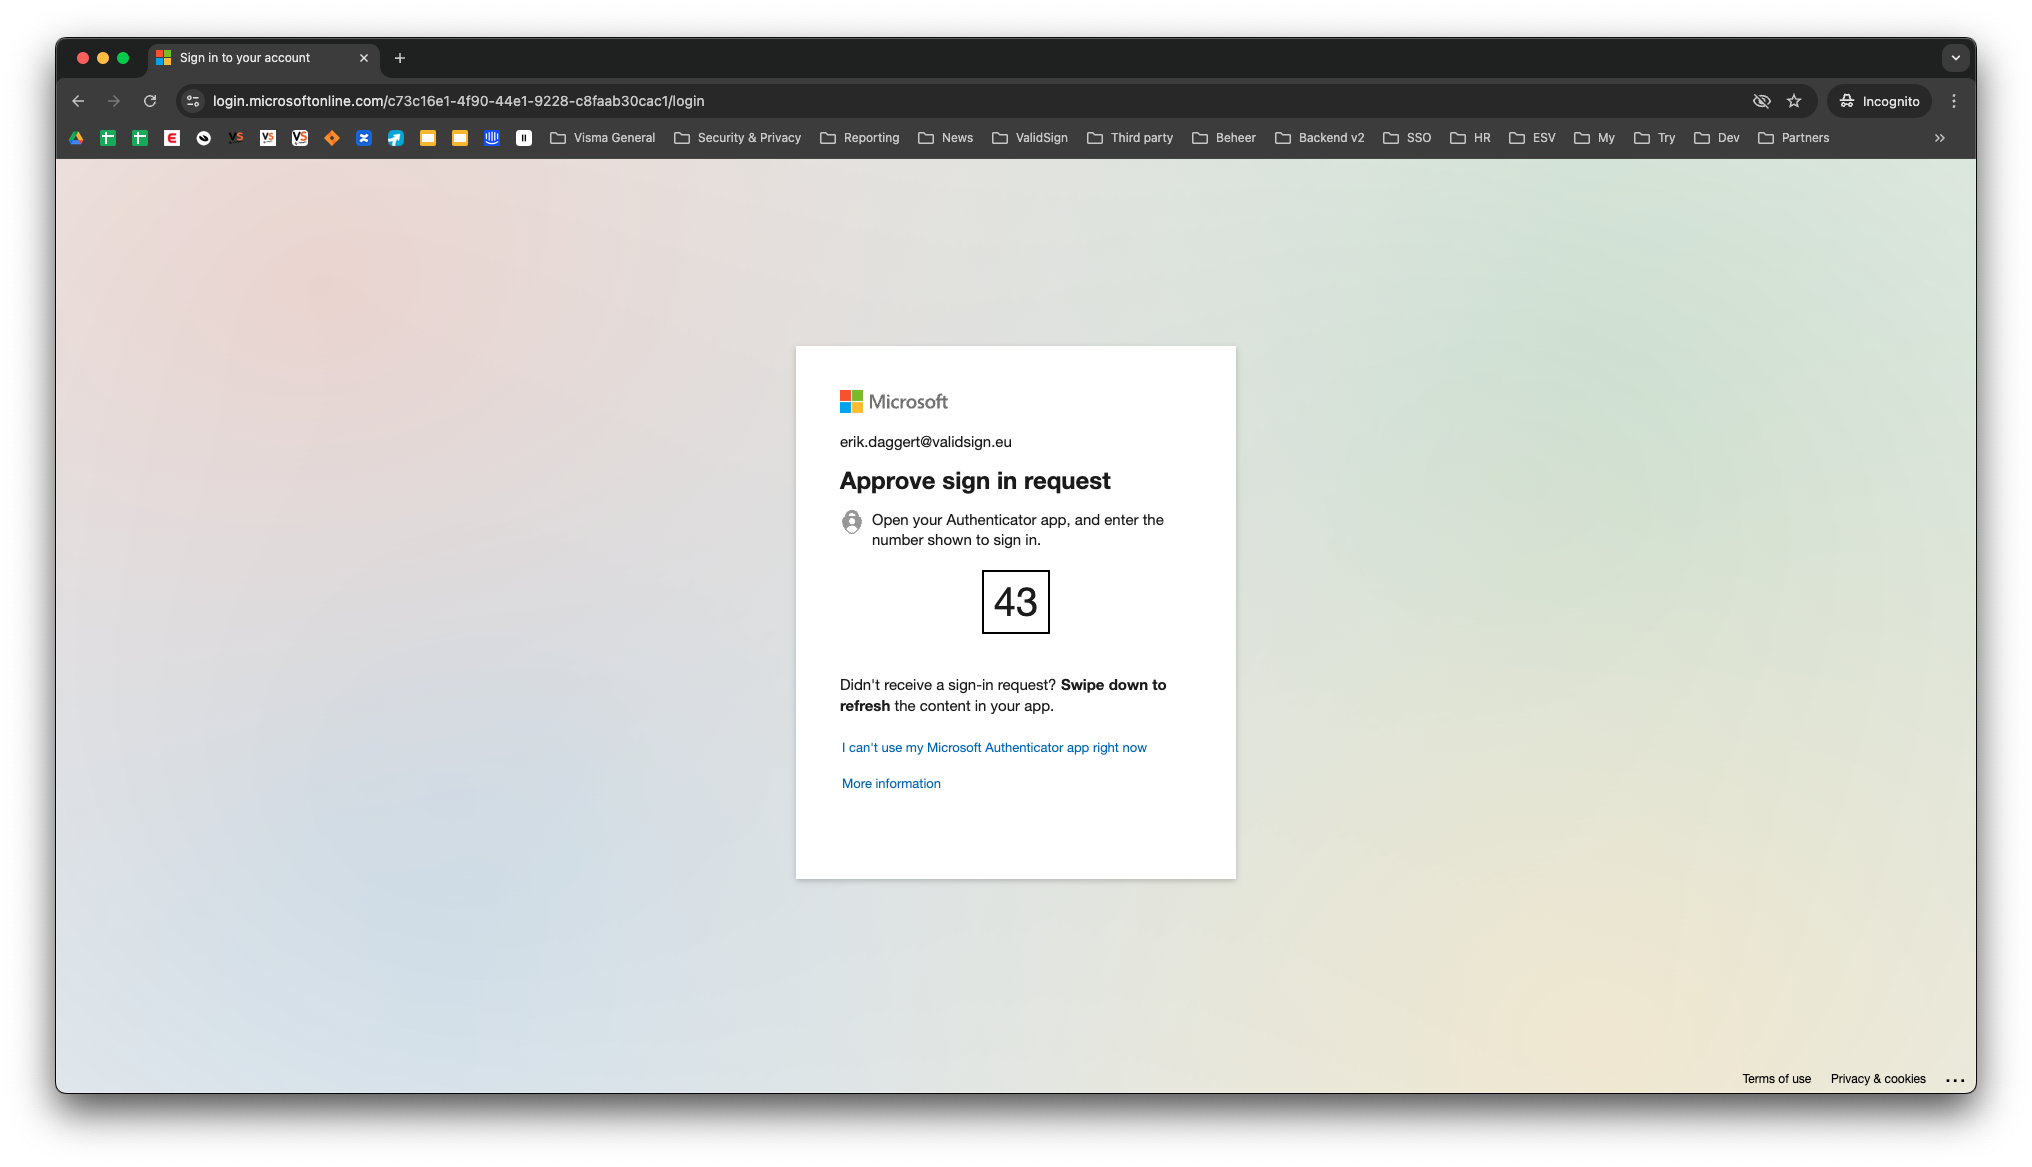Select the Sign in to your account tab
This screenshot has height=1167, width=2032.
pos(245,58)
